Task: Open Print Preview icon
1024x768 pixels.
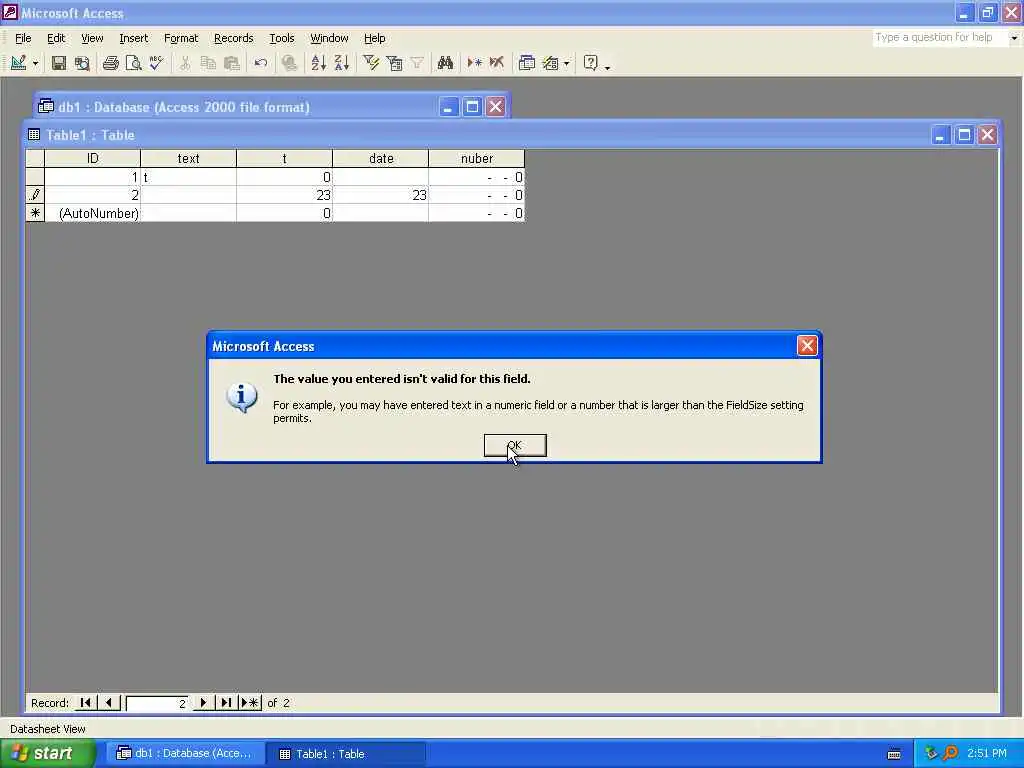Action: click(x=133, y=63)
